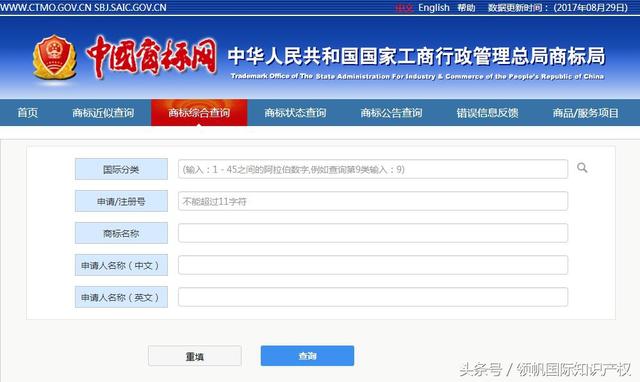Go to 商标公告查询 tab
The image size is (640, 382).
pos(391,113)
